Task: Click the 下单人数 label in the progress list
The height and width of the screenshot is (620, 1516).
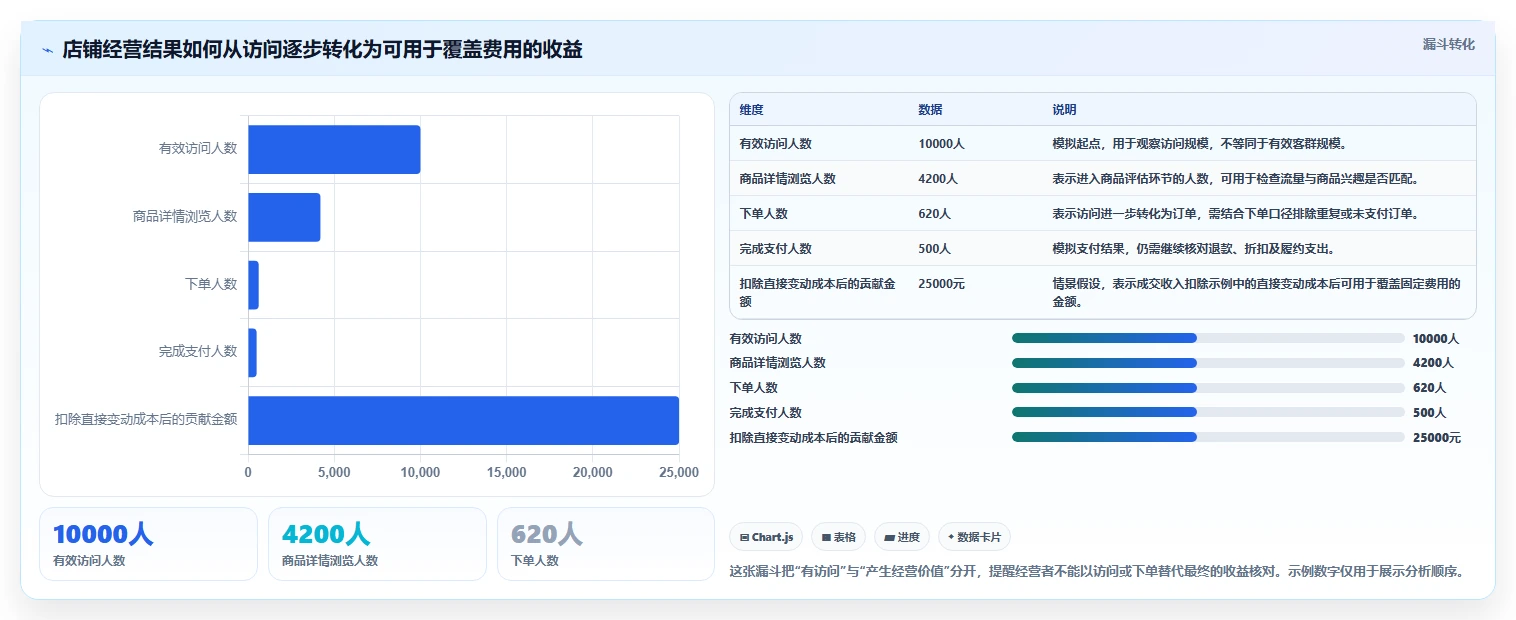Action: (x=754, y=388)
